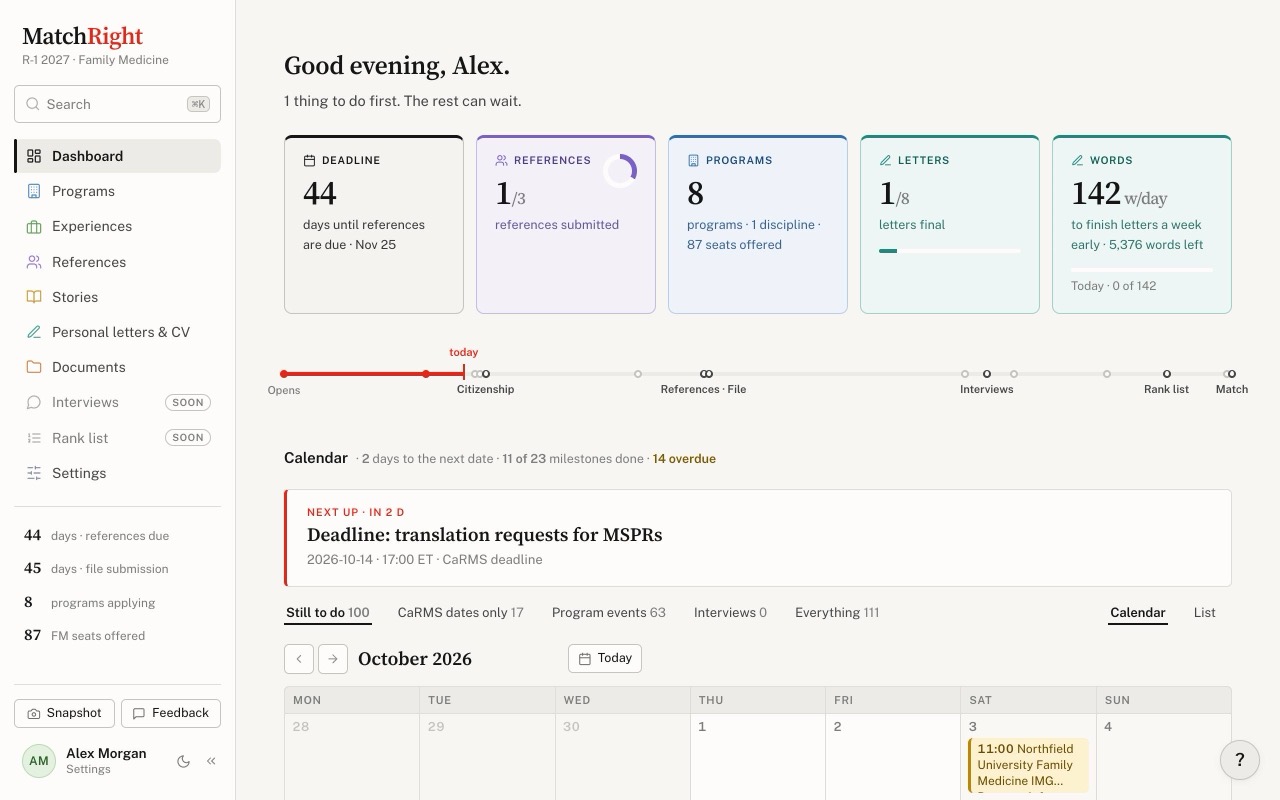Click the Documents folder icon
This screenshot has height=800, width=1280.
pos(34,367)
